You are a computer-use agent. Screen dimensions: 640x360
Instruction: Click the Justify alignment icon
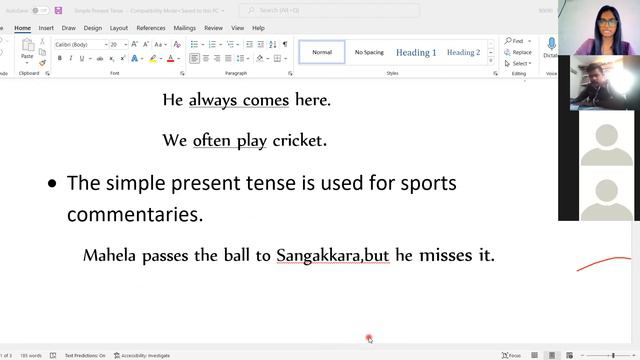click(x=228, y=59)
